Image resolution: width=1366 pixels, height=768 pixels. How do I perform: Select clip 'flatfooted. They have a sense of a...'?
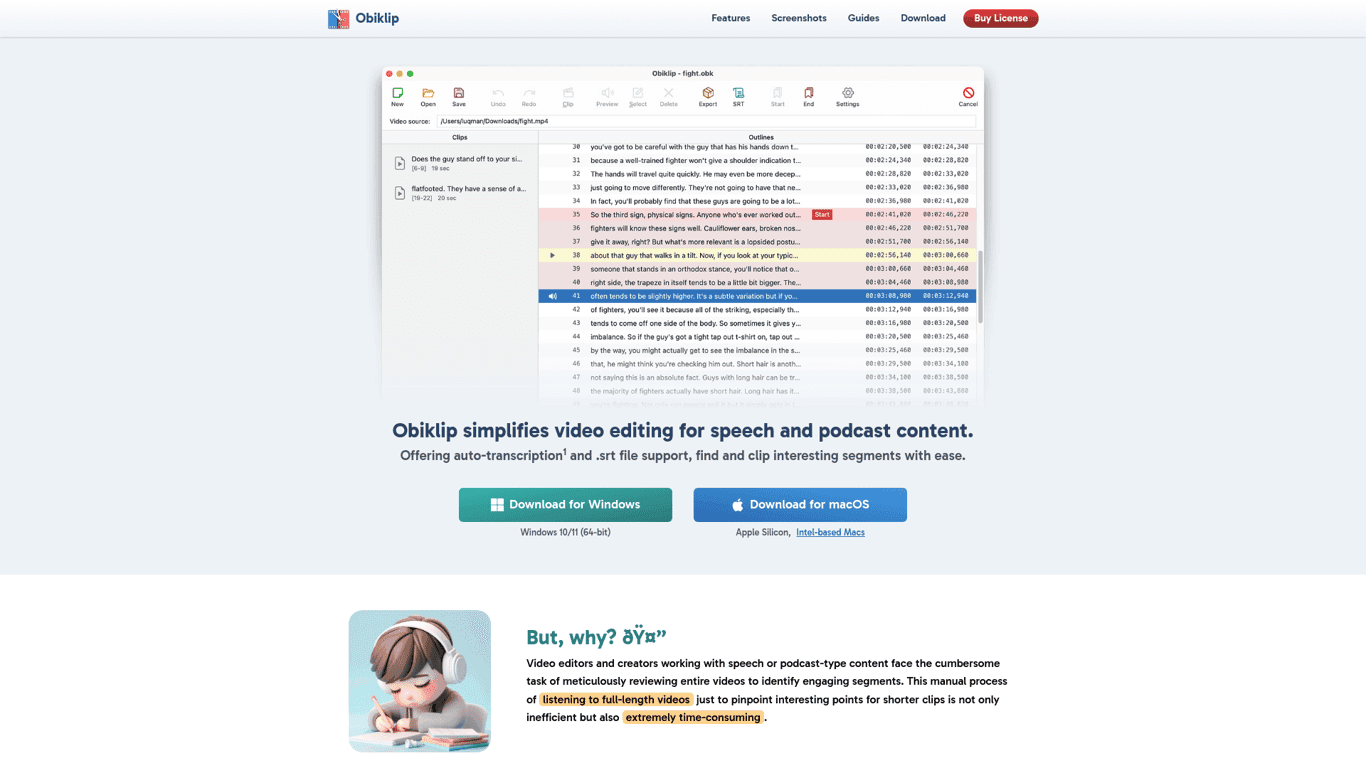(x=460, y=192)
